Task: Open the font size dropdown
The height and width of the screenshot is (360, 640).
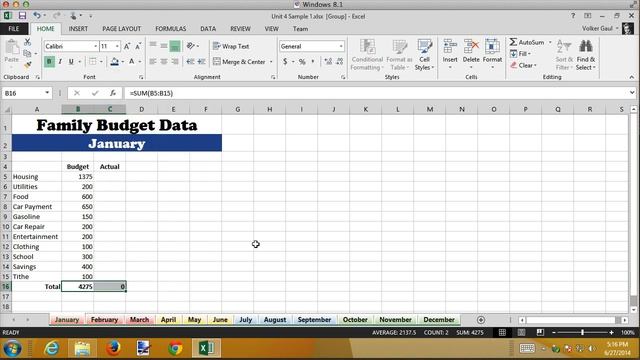Action: (117, 46)
